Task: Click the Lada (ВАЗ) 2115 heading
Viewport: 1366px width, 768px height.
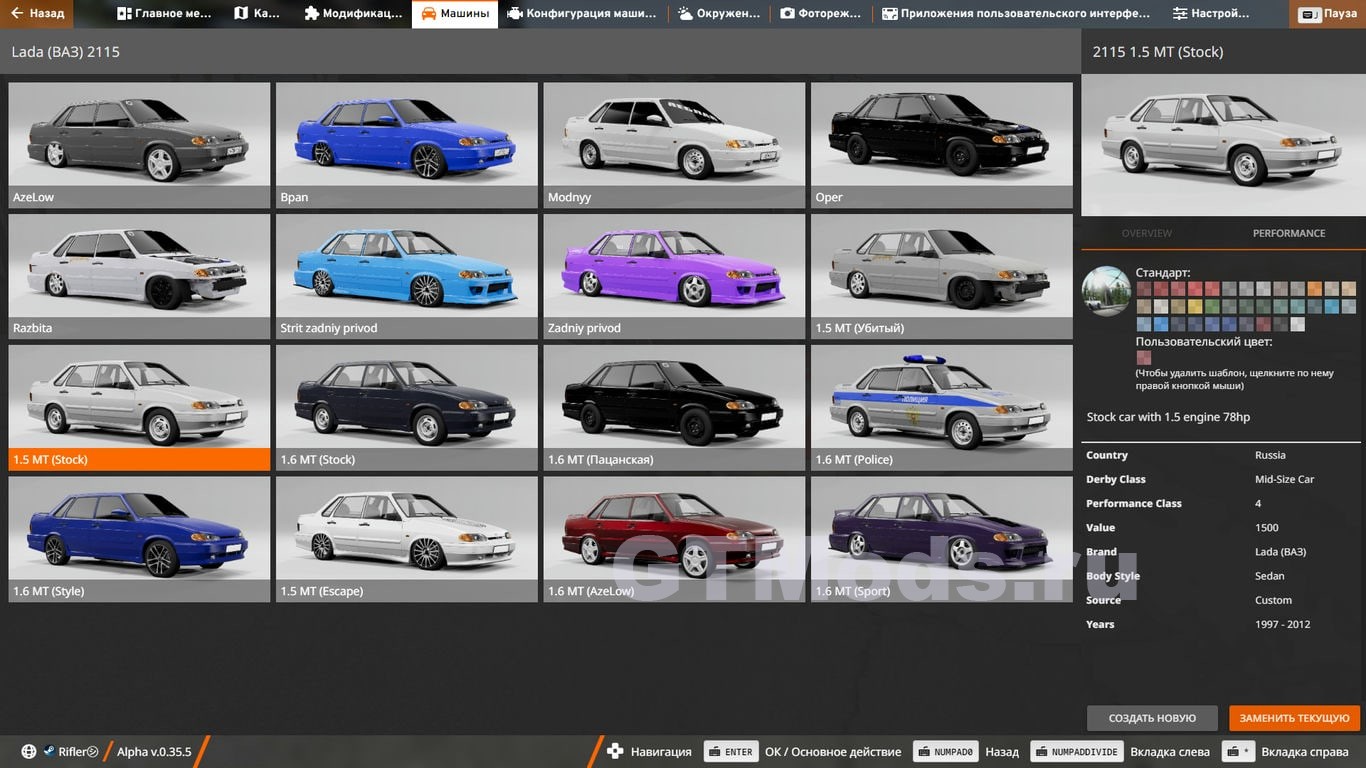Action: (x=65, y=52)
